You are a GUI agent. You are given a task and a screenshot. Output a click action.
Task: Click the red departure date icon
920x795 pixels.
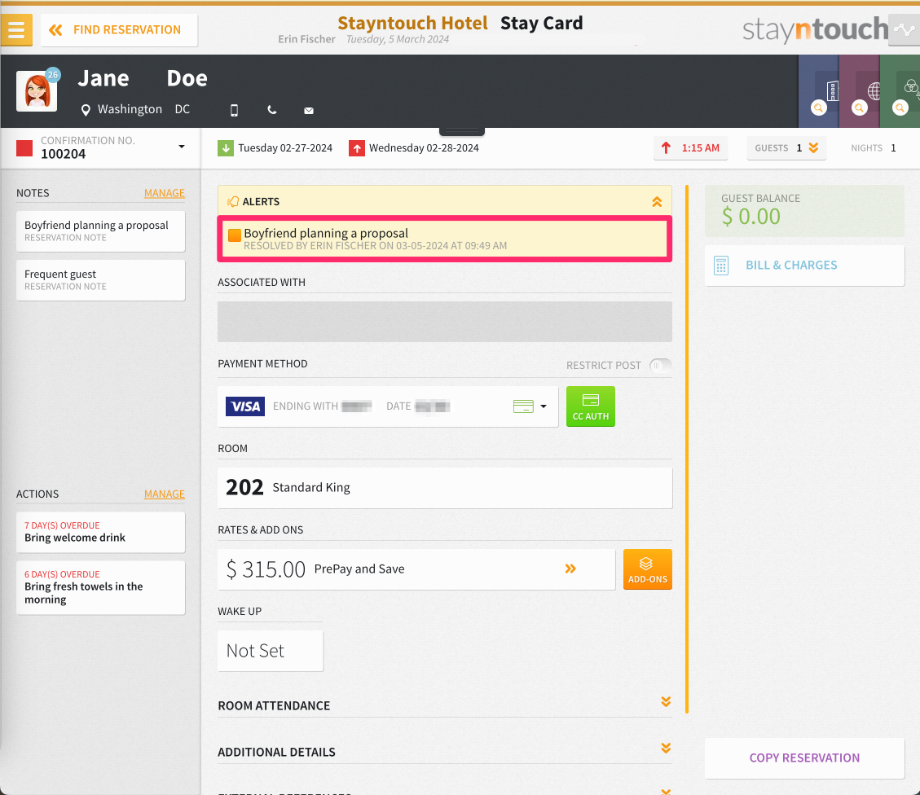[357, 148]
